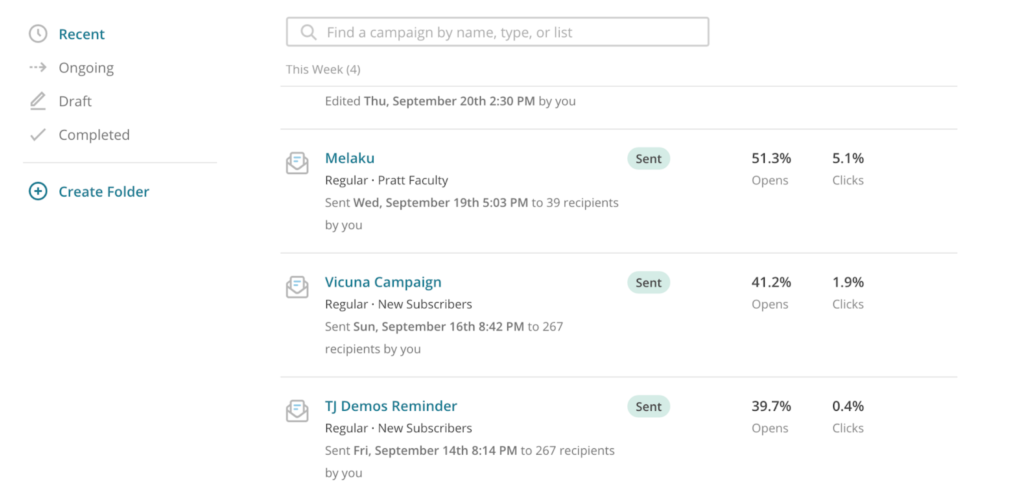1024x503 pixels.
Task: Click the Melaku campaign envelope icon
Action: [297, 163]
